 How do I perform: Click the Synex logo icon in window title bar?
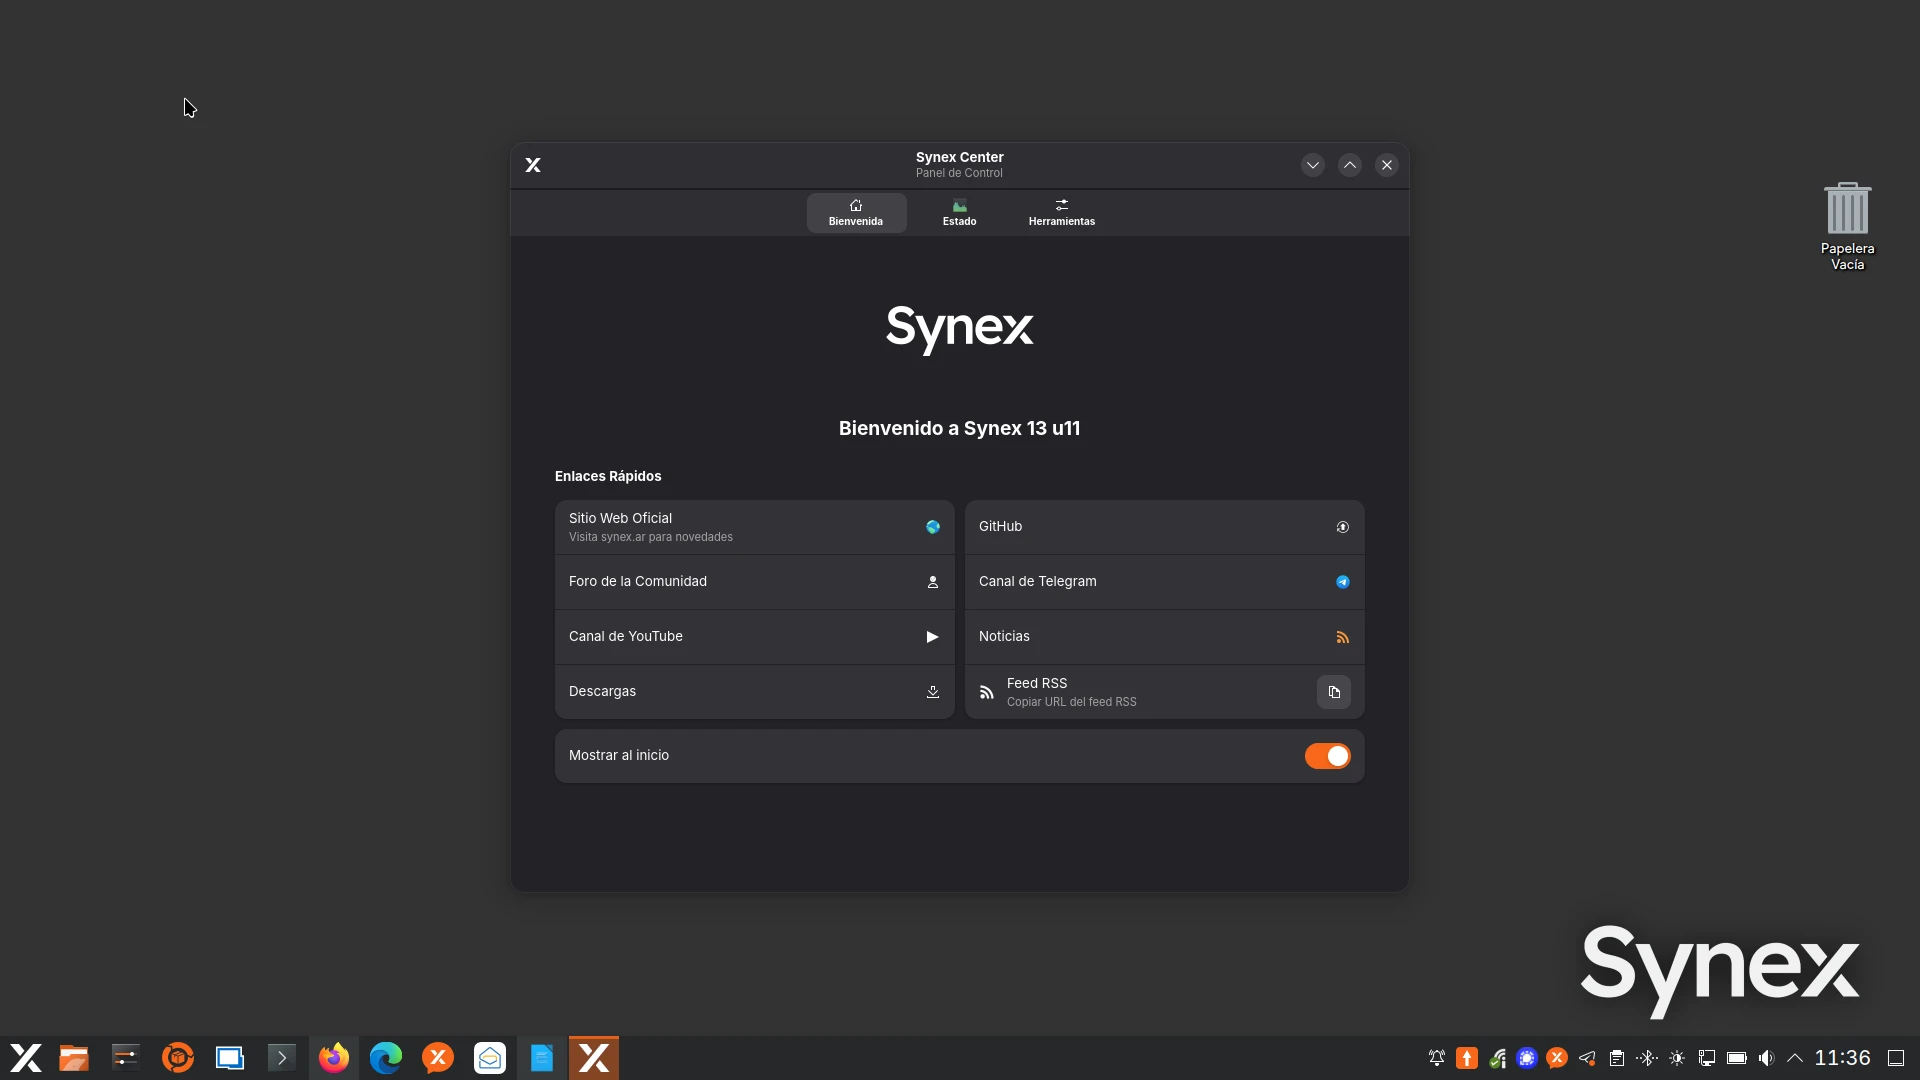pos(533,165)
